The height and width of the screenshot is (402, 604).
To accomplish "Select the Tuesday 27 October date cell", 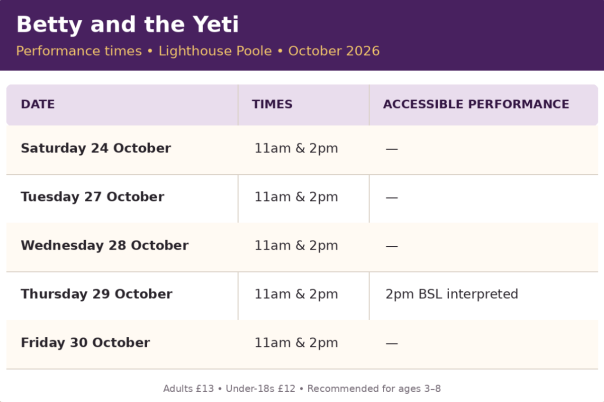I will coord(122,199).
